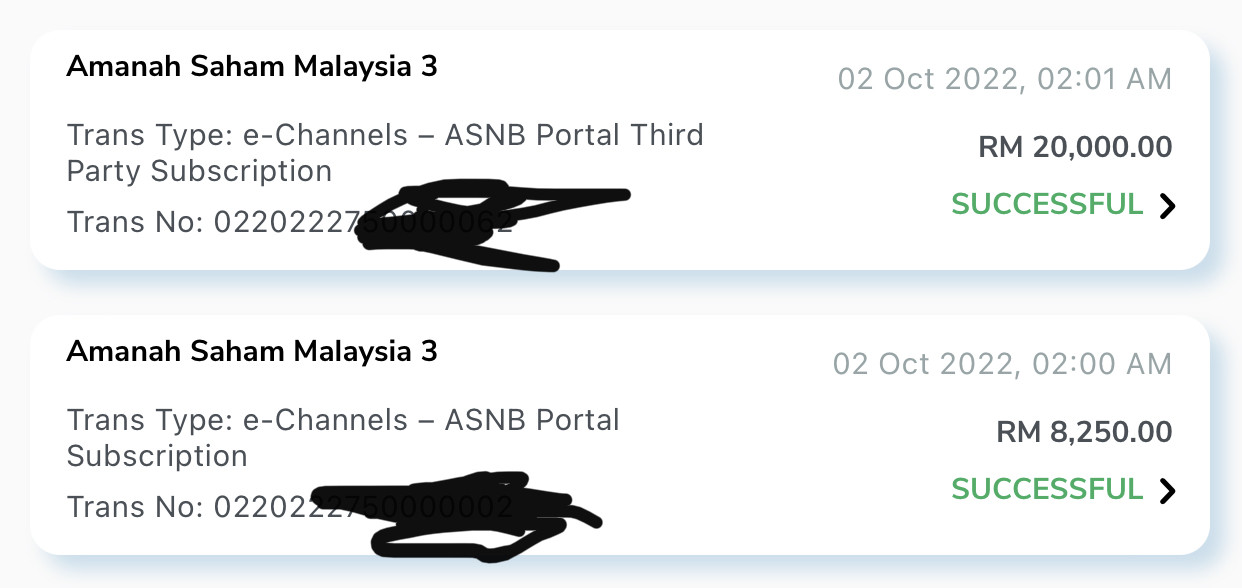Select second Amanah Saham Malaysia 3 title
The height and width of the screenshot is (588, 1242).
pos(252,352)
